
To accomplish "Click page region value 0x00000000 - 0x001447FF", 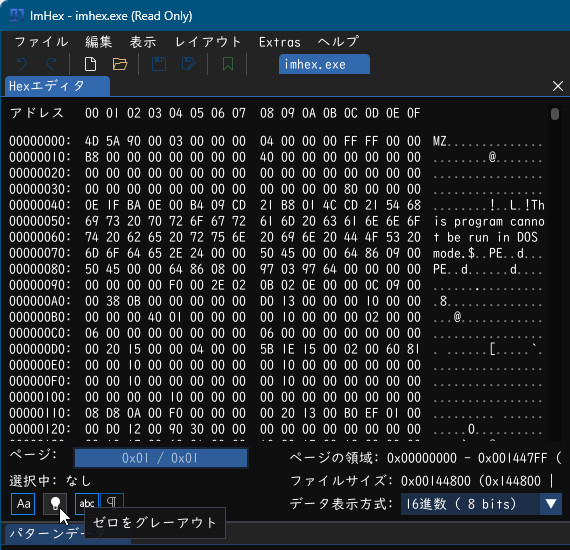I will 467,458.
